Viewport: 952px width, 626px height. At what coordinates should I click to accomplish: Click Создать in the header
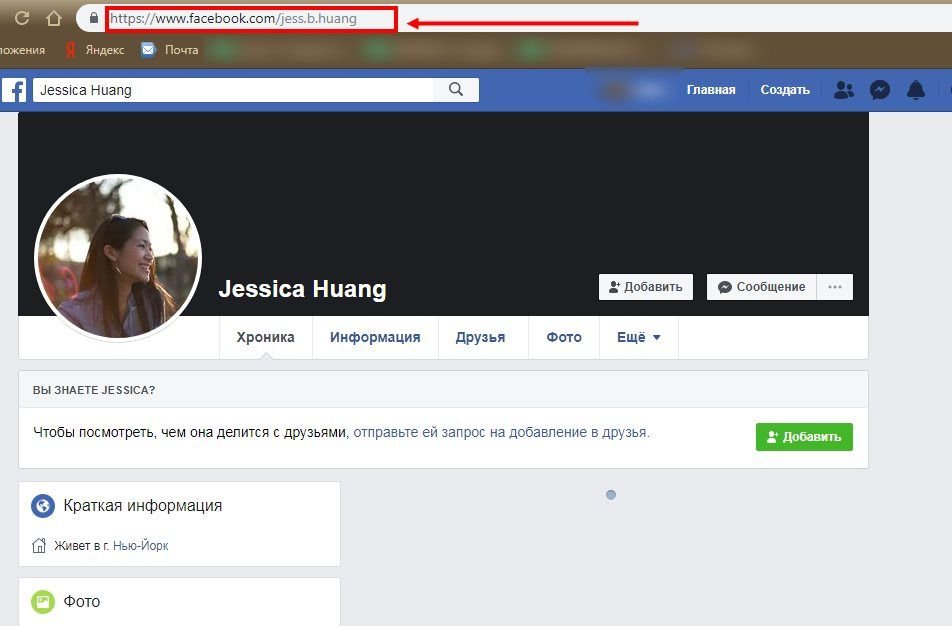tap(785, 90)
